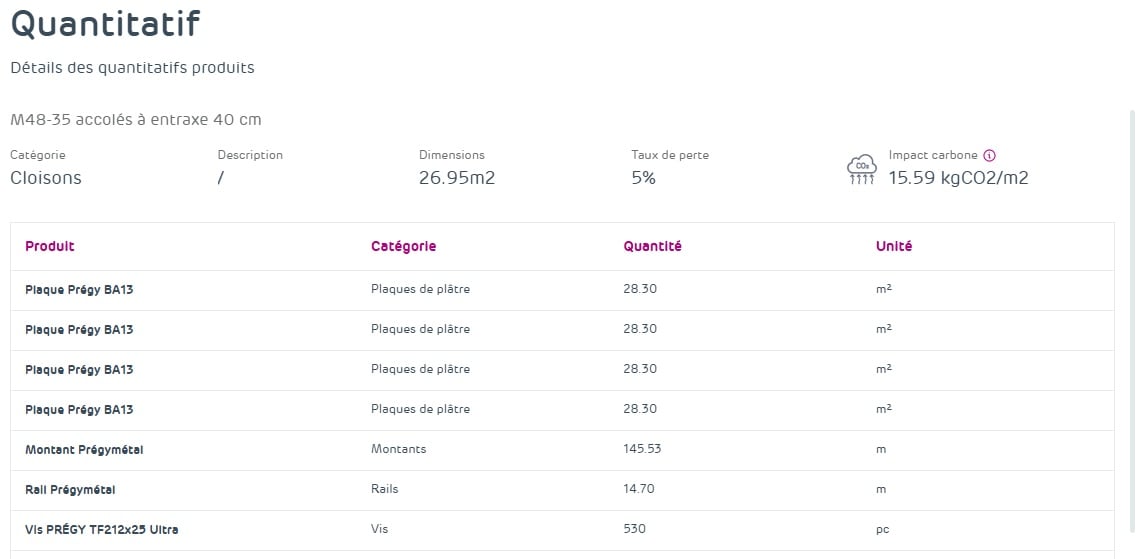
Task: Click the 145.53 quantity cell
Action: click(642, 450)
